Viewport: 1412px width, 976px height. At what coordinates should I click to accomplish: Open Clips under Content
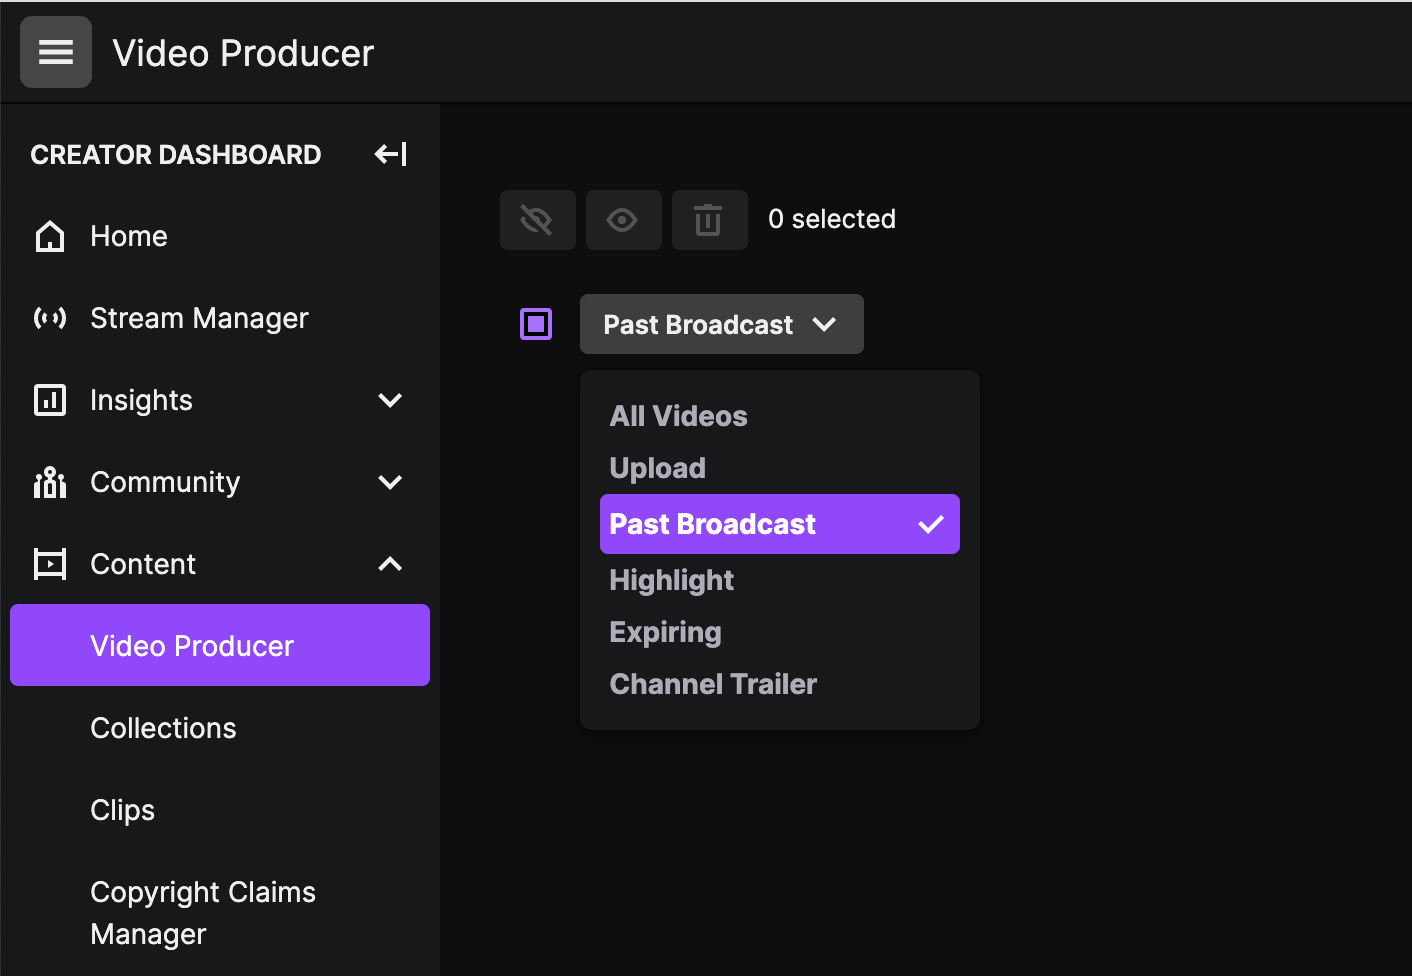click(x=123, y=810)
